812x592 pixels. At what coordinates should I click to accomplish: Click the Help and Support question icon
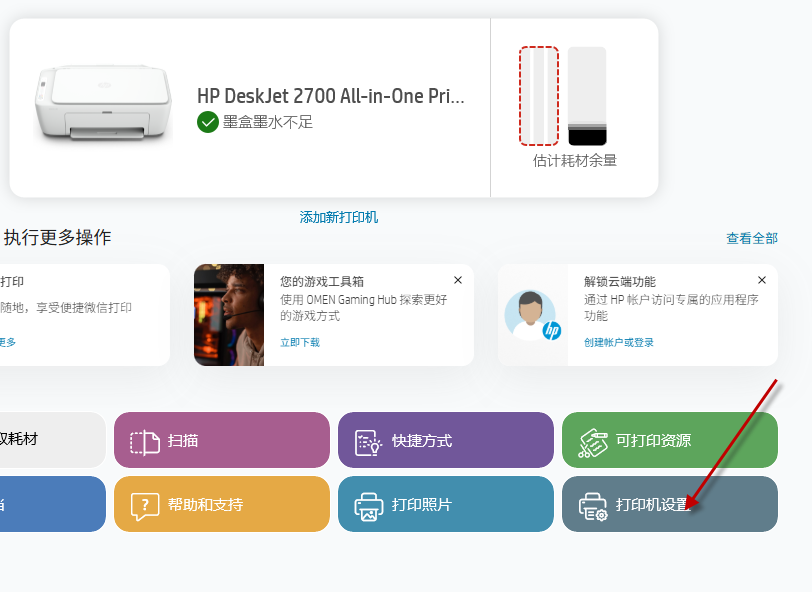(144, 506)
